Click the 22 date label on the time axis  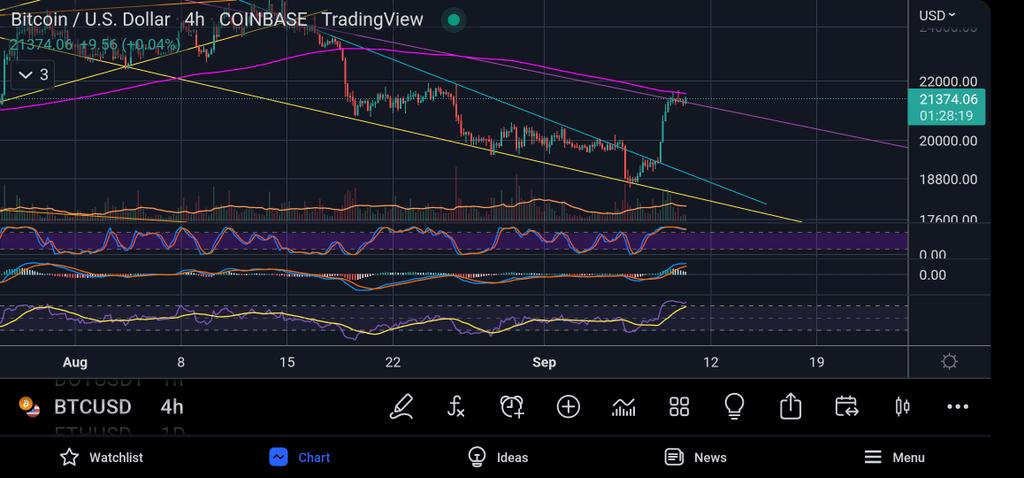[392, 362]
